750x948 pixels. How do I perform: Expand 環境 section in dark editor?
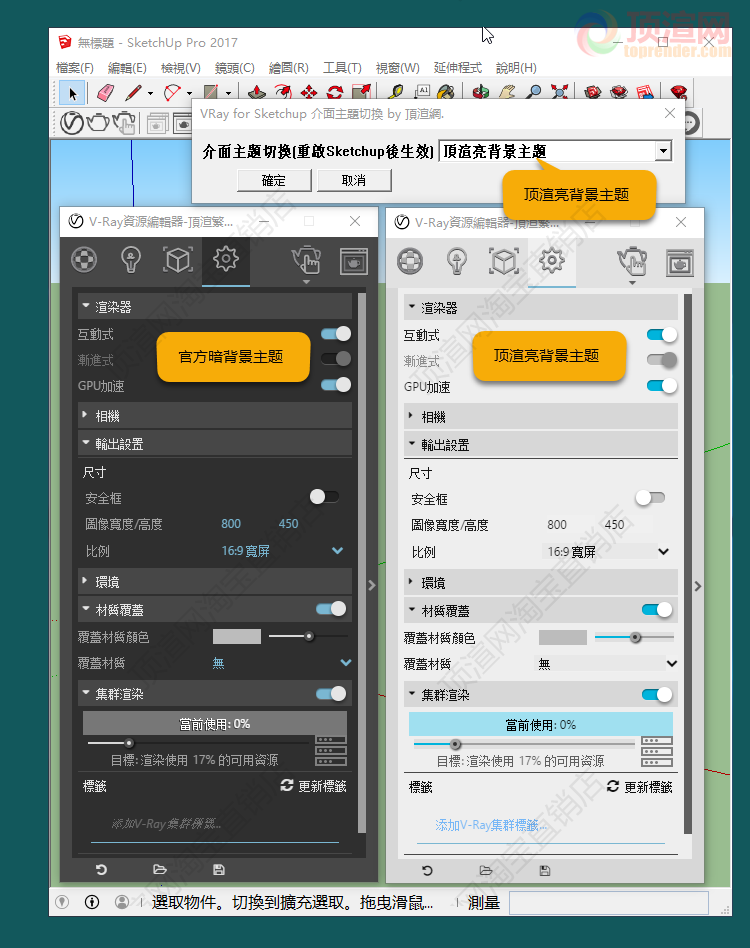pos(215,582)
